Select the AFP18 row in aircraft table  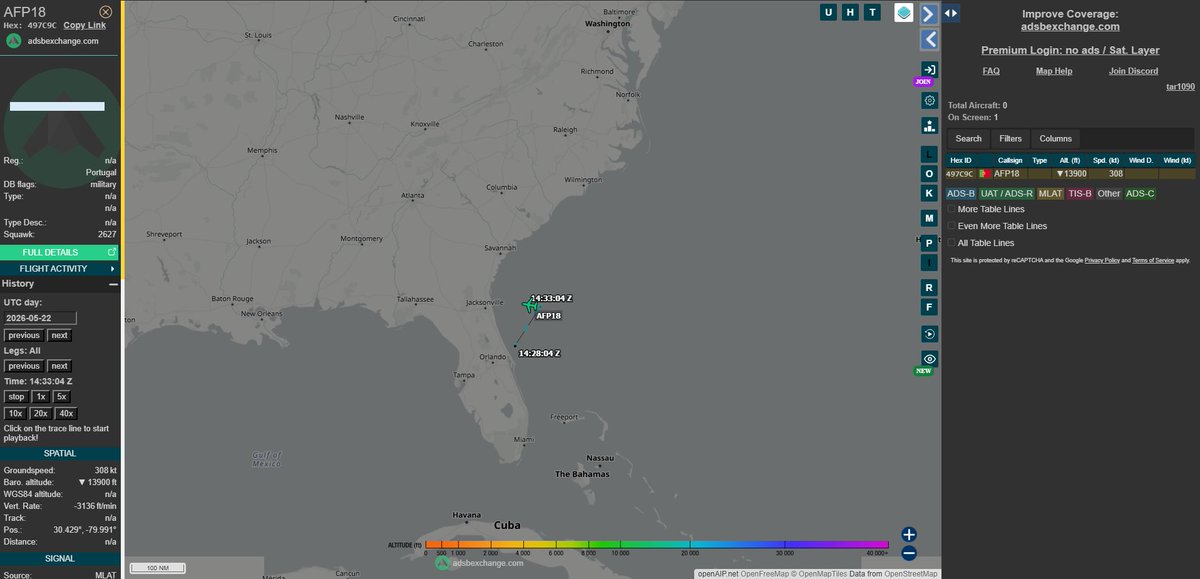1070,174
